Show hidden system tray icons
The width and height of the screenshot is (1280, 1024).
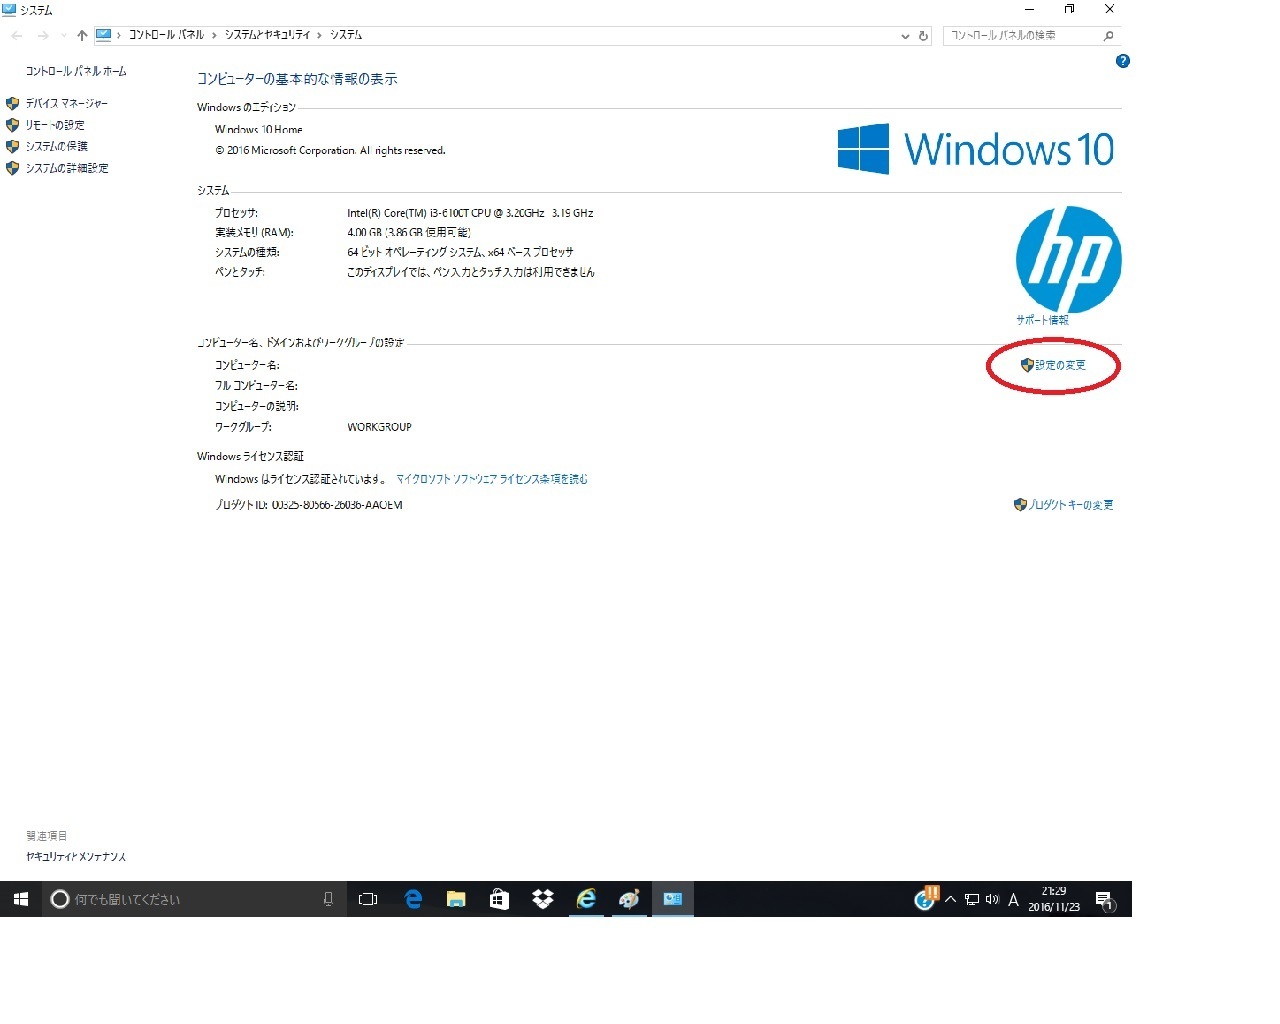click(x=950, y=899)
